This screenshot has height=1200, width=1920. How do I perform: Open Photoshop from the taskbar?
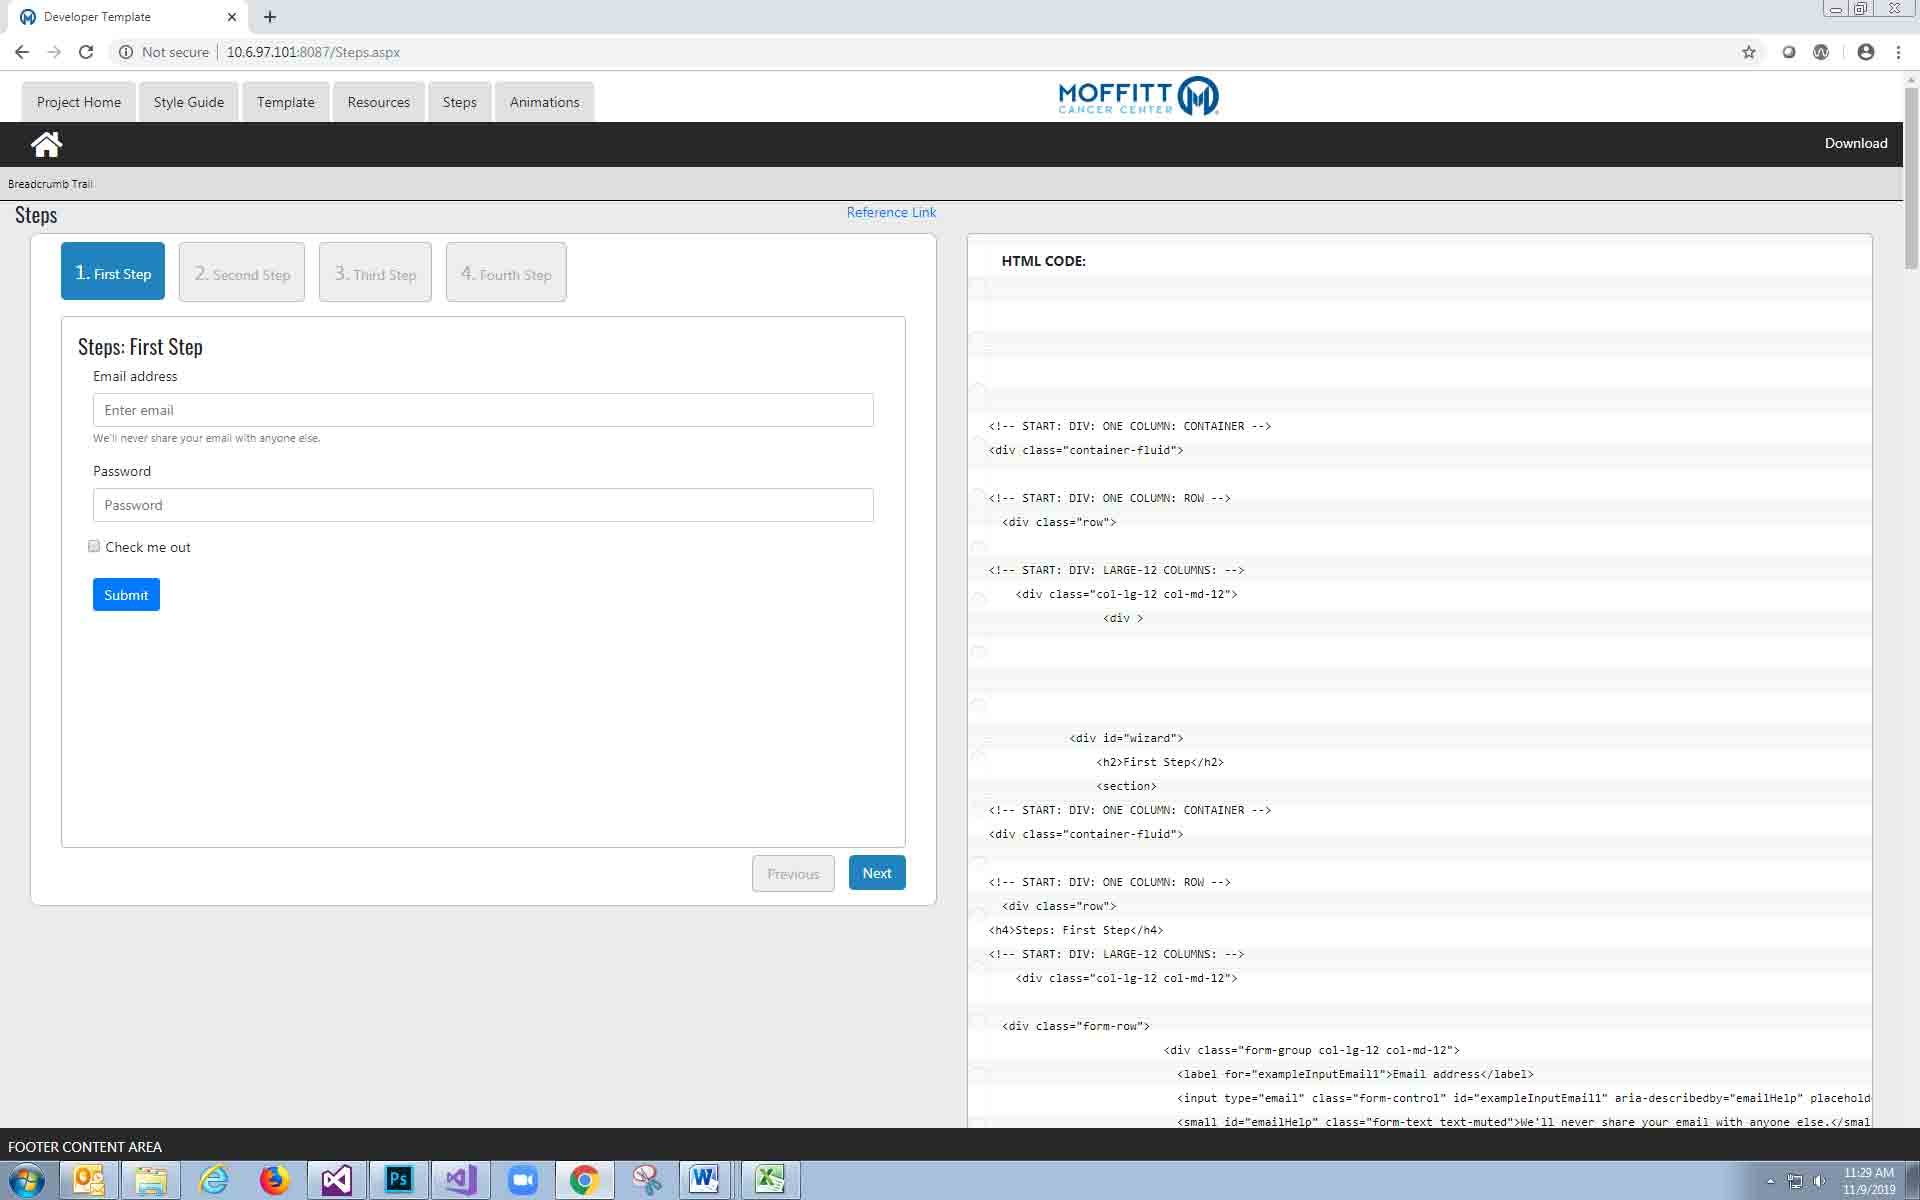point(398,1180)
